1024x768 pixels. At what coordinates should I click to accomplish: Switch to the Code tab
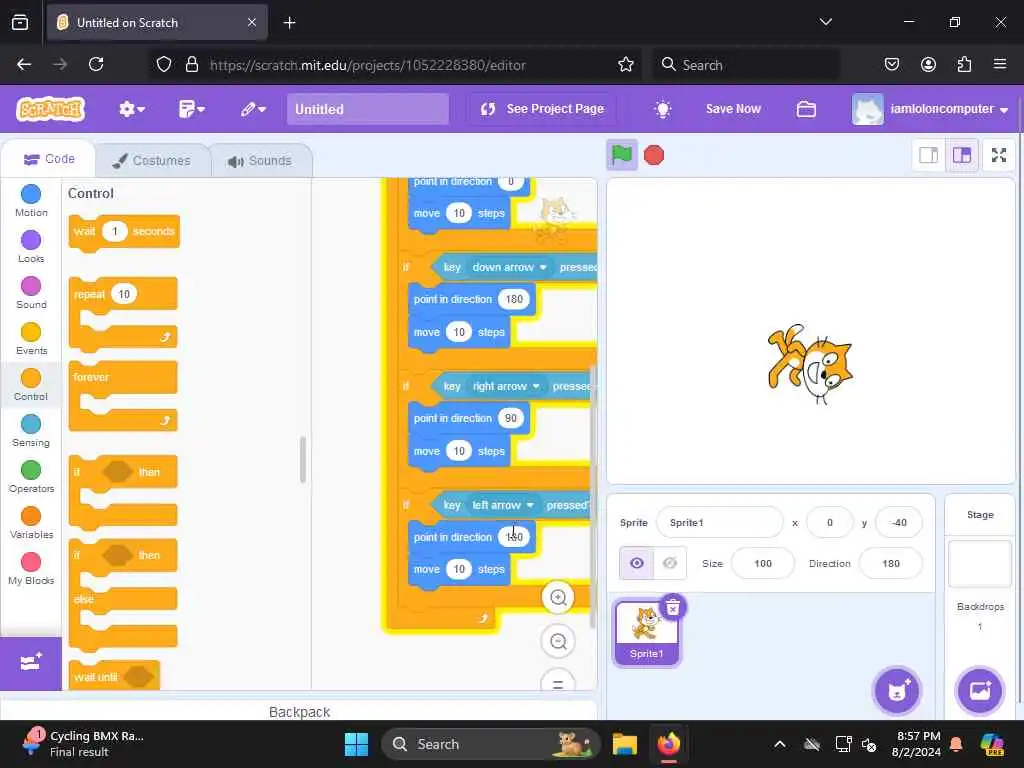coord(49,159)
